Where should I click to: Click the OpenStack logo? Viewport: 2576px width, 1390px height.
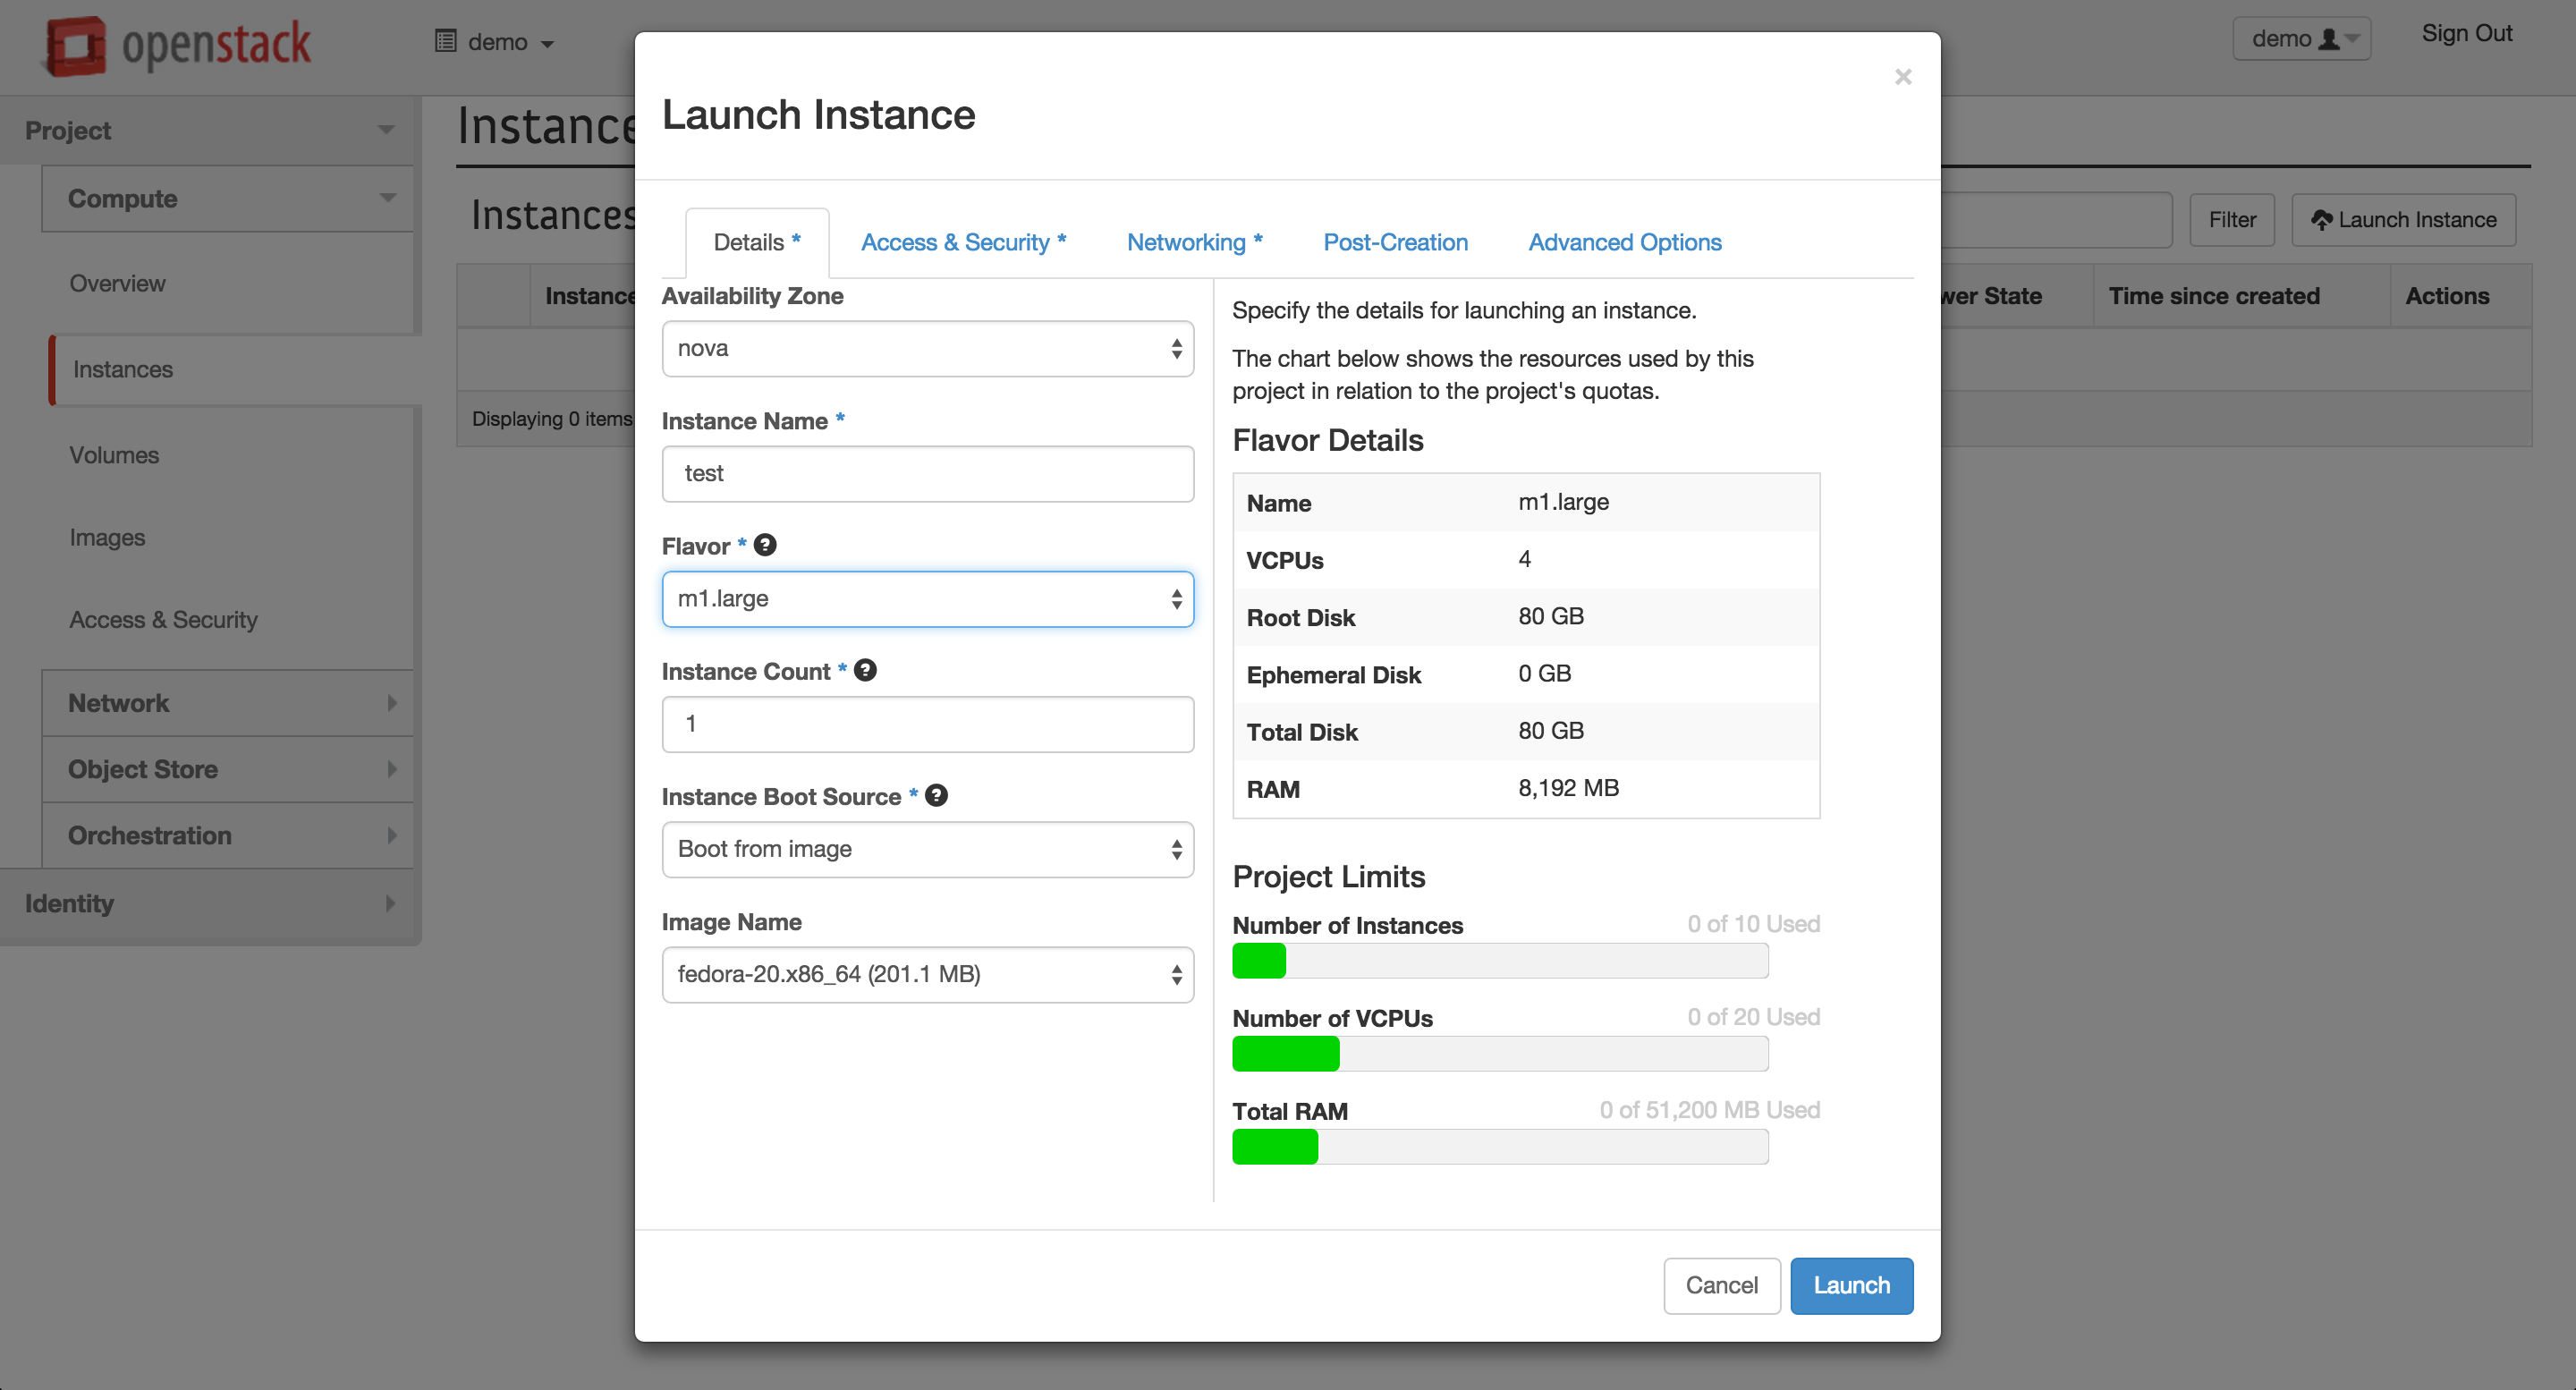click(x=177, y=44)
